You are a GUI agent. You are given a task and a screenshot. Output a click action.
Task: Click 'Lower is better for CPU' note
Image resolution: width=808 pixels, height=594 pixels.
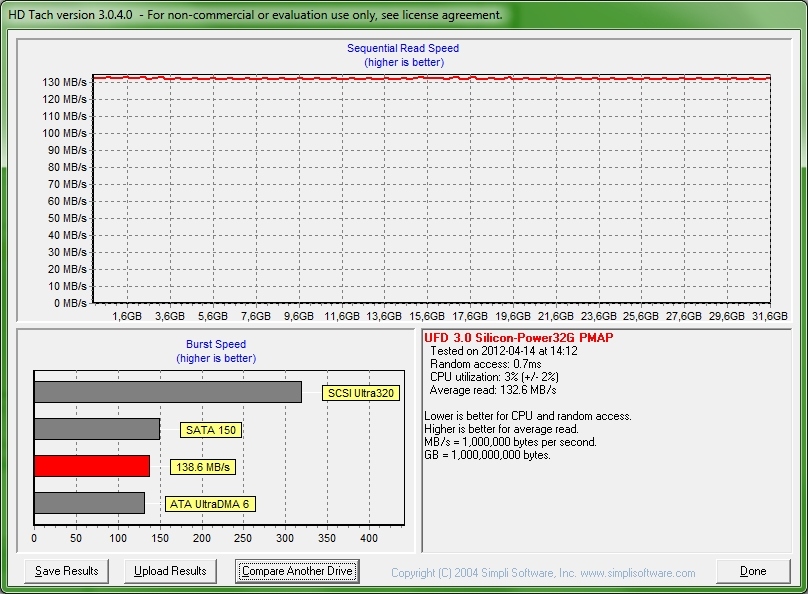tap(528, 416)
